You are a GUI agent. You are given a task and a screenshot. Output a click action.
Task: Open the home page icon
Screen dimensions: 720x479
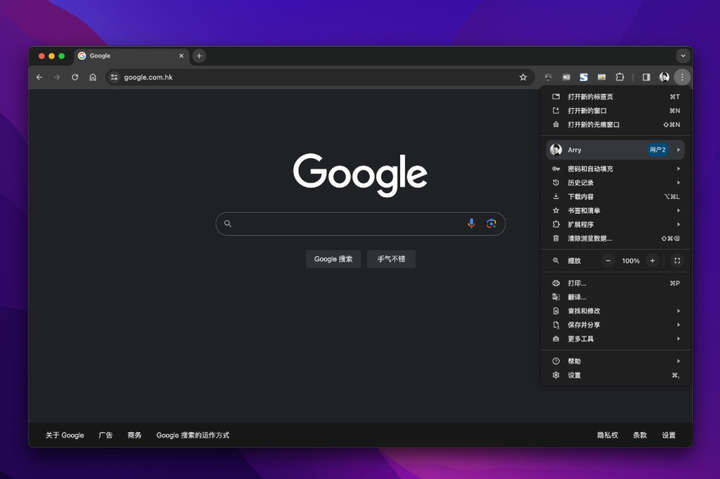pos(93,77)
